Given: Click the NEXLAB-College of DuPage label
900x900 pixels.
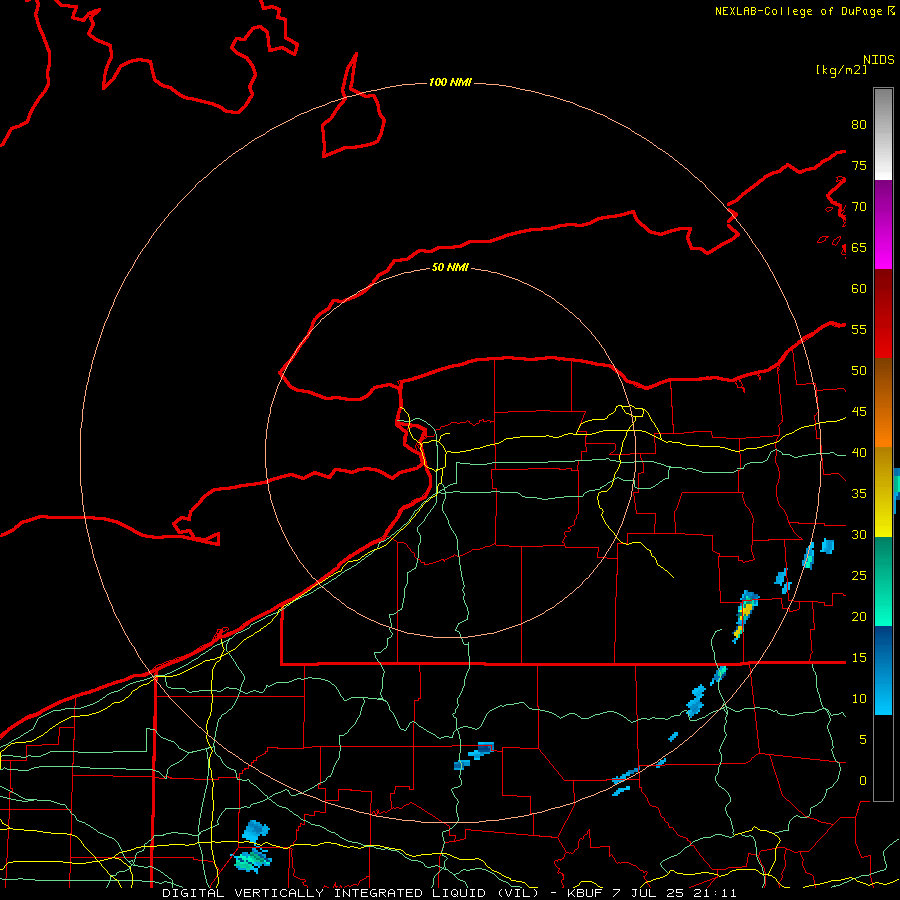Looking at the screenshot, I should [798, 11].
